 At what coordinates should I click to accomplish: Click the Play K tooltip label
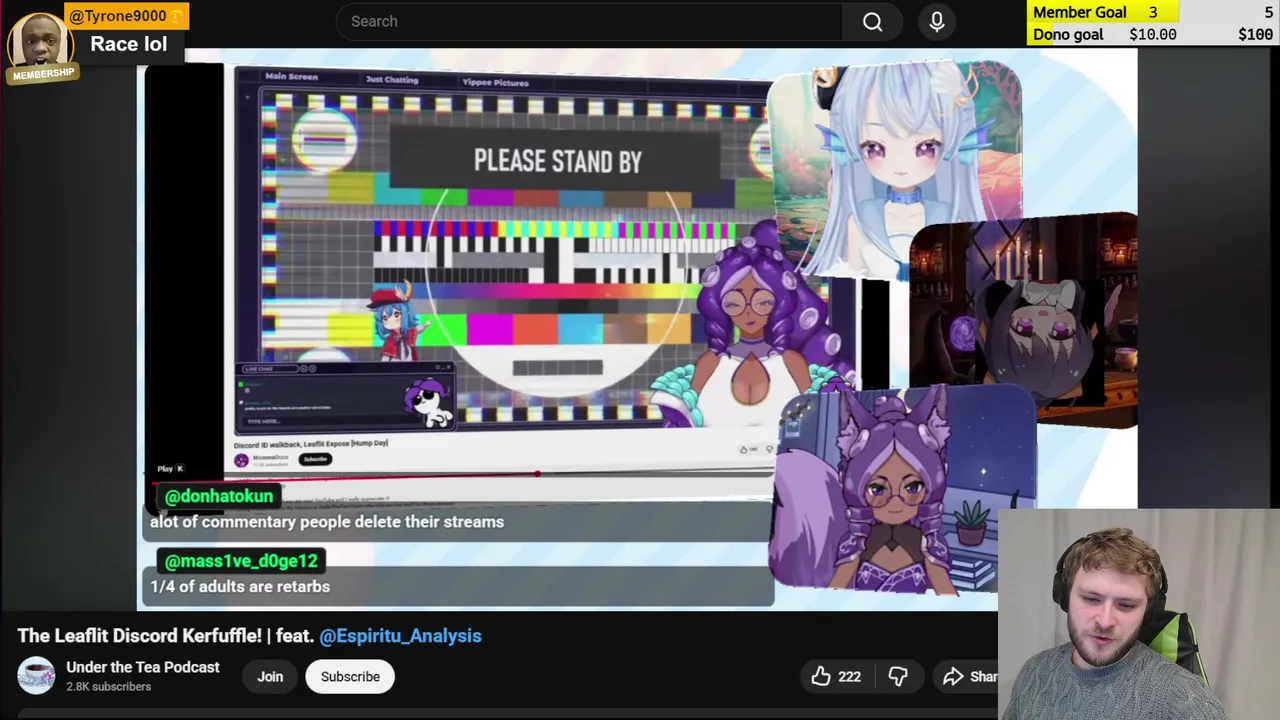click(x=170, y=468)
